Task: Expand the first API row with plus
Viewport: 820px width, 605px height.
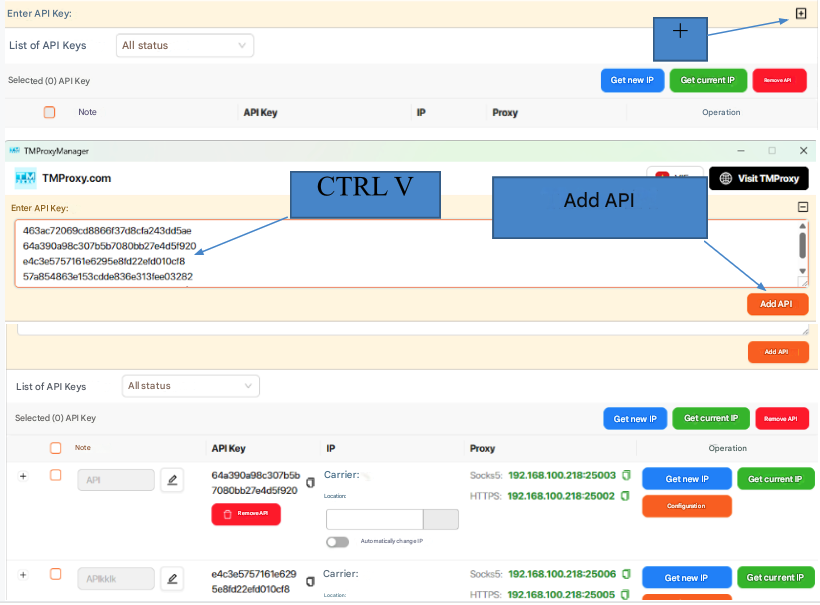Action: (23, 476)
